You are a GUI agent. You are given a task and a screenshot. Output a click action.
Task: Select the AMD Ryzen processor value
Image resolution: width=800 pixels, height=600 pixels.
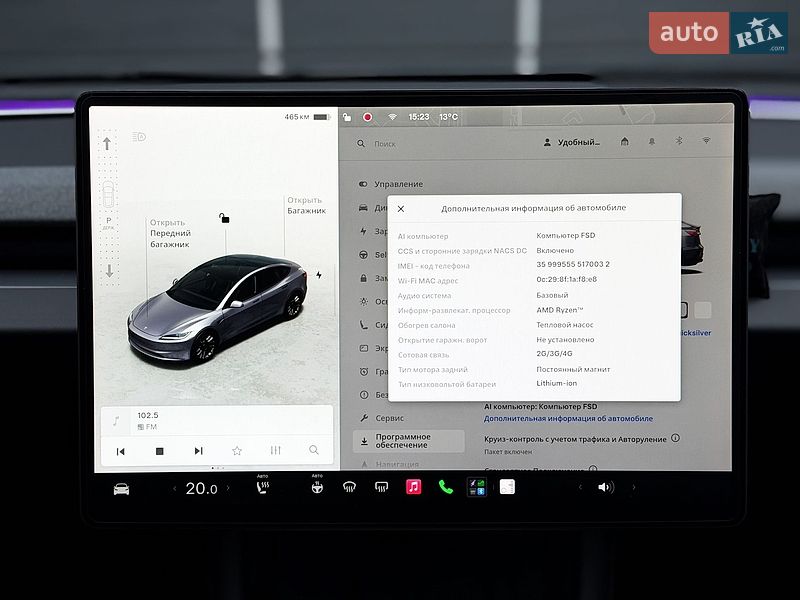tap(560, 310)
